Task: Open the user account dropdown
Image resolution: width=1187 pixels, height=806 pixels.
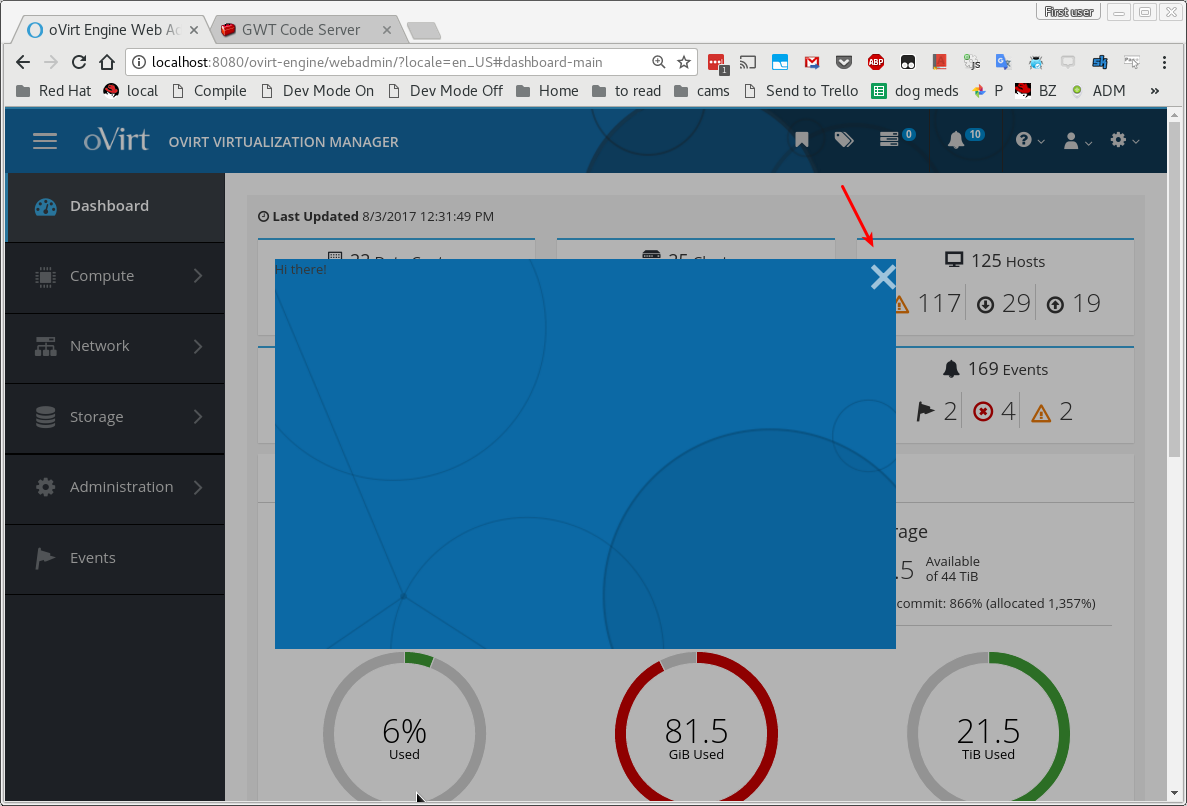Action: [x=1077, y=141]
